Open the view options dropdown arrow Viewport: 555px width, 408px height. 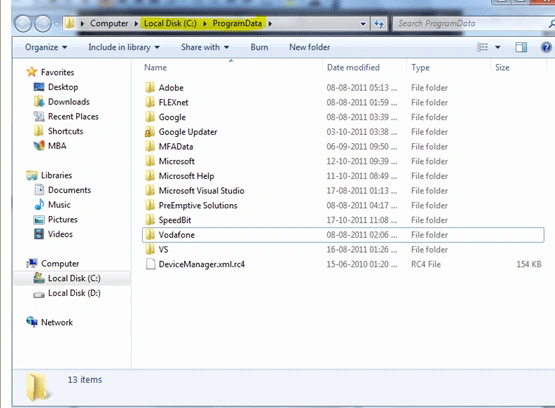click(x=497, y=47)
